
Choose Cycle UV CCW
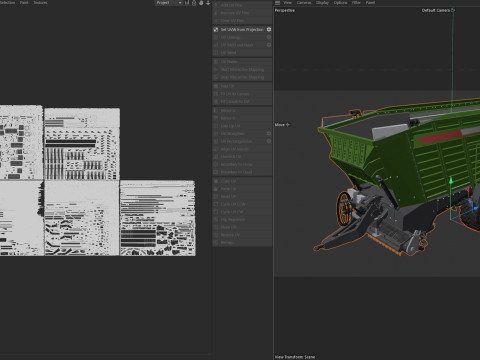point(242,204)
